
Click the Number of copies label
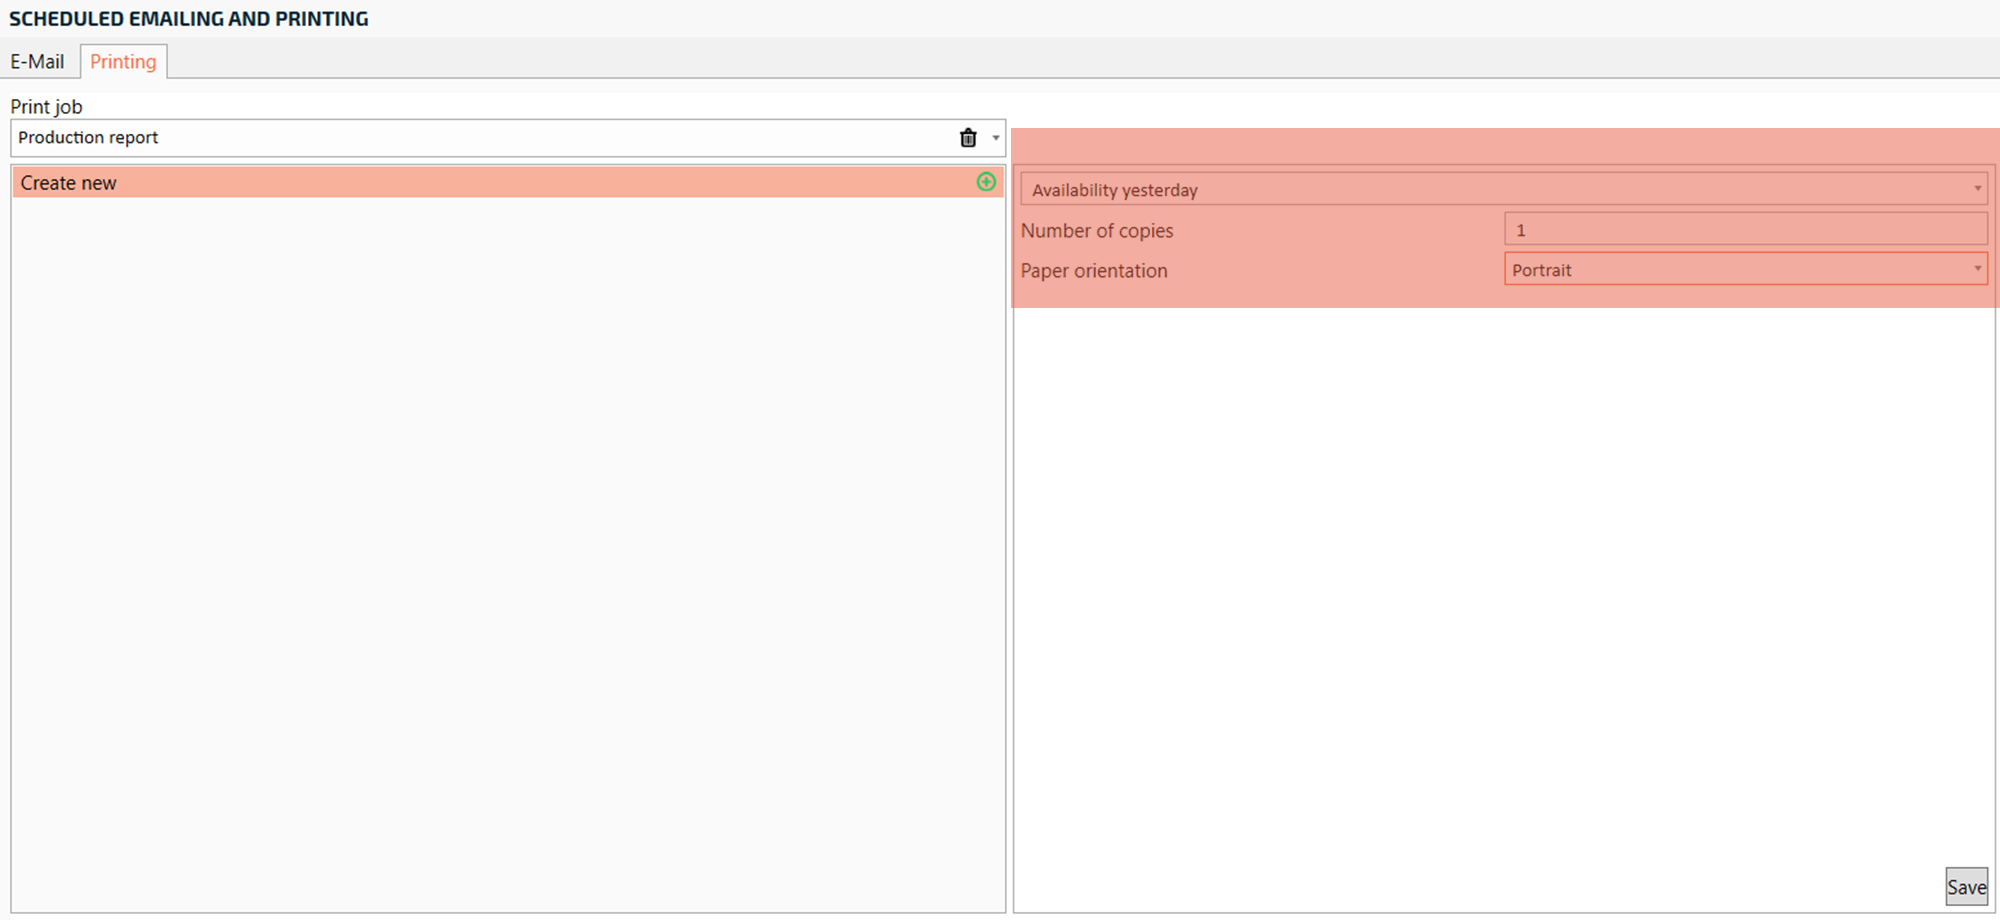point(1097,231)
